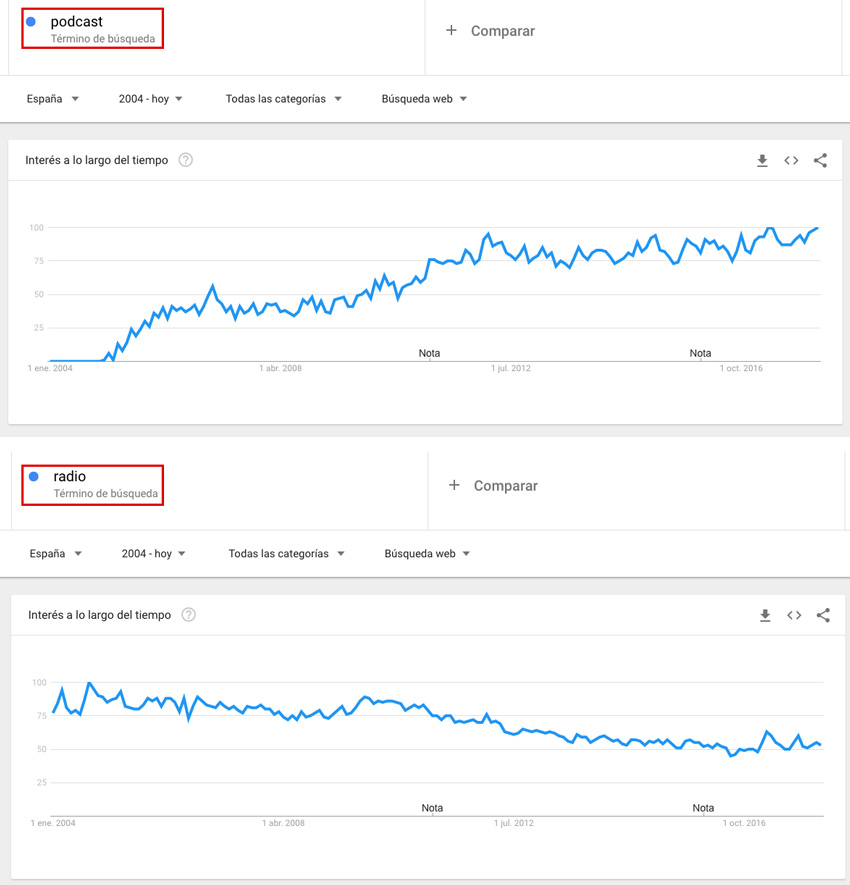Screen dimensions: 850x885
Task: Open help tooltip on the radio chart title
Action: (188, 614)
